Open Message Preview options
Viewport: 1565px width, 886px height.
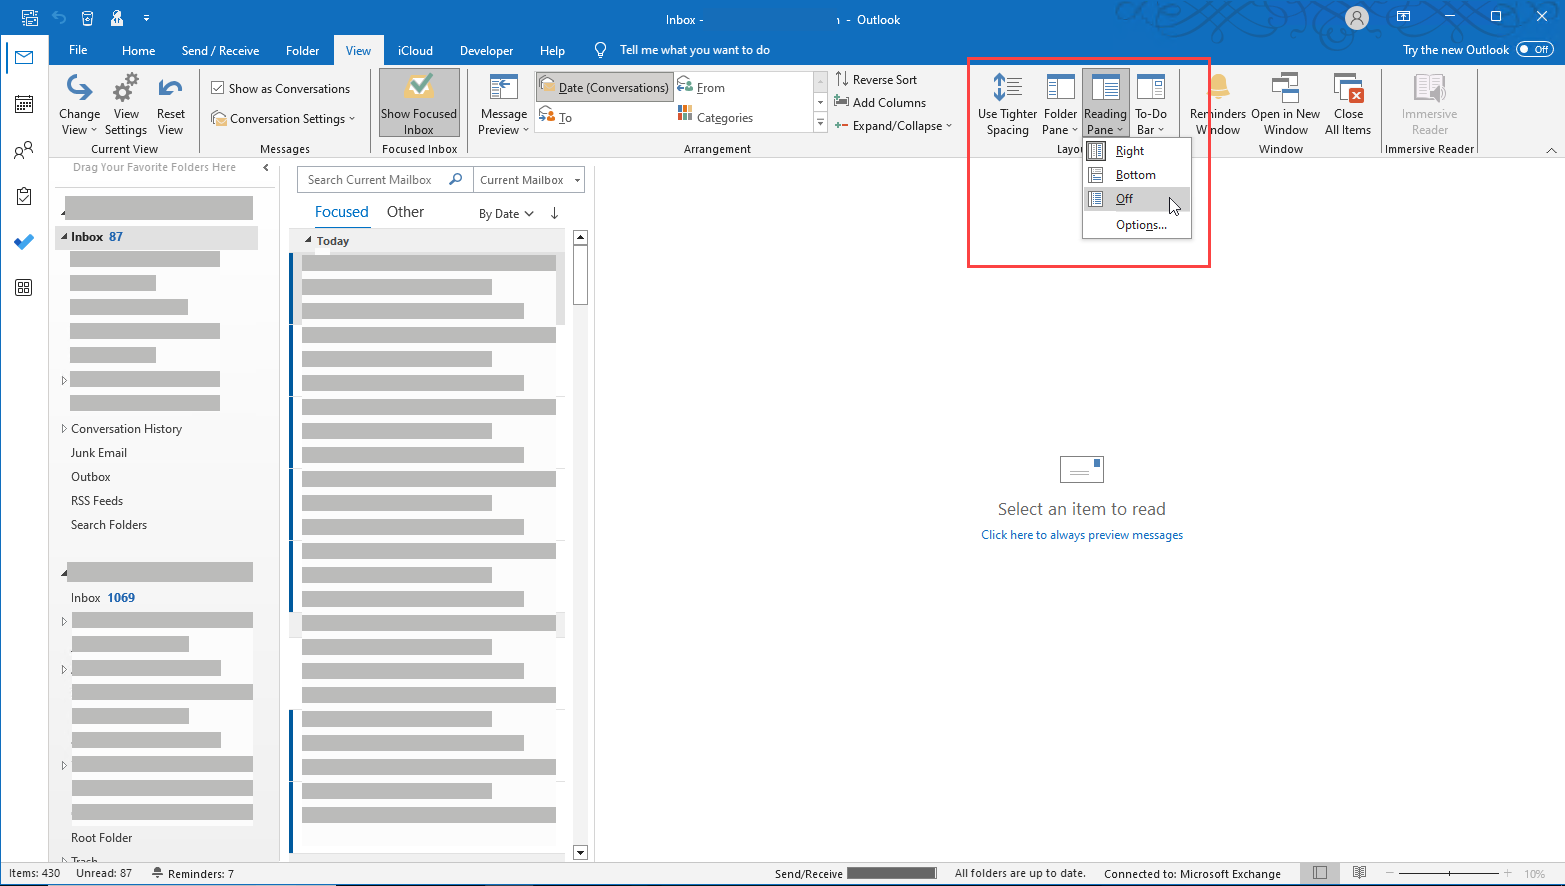(503, 103)
